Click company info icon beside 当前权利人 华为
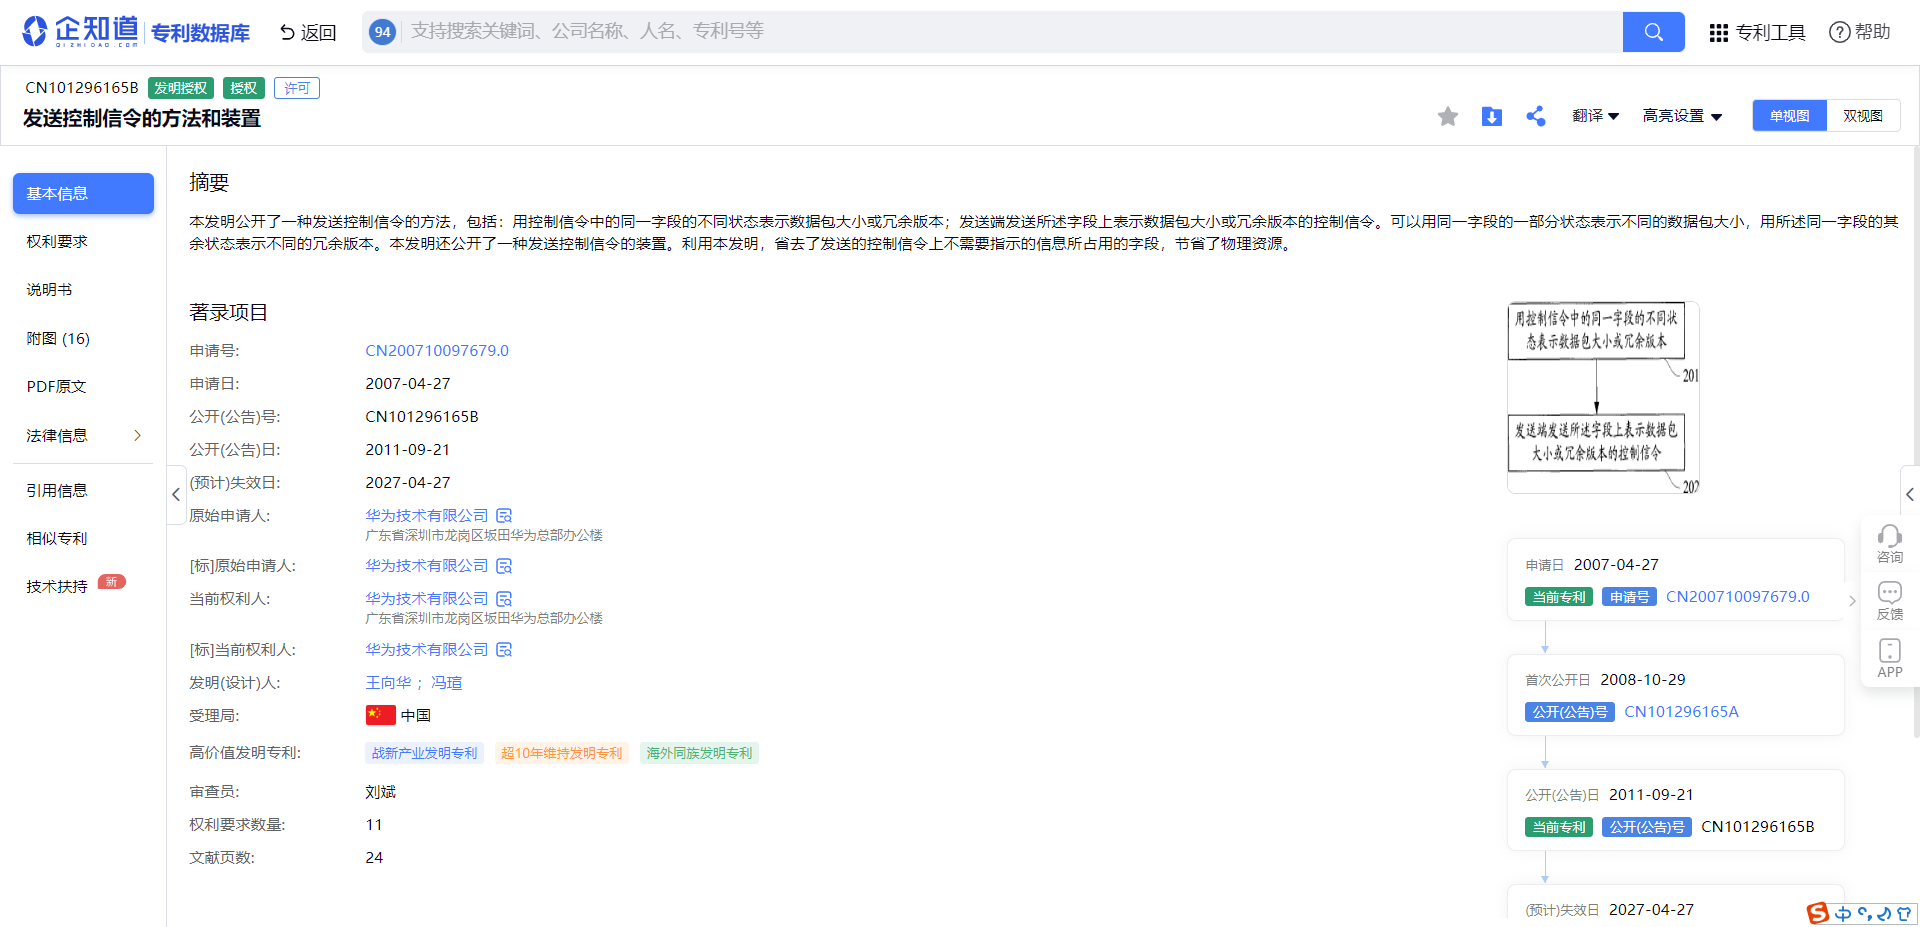Viewport: 1920px width, 927px height. (x=504, y=598)
